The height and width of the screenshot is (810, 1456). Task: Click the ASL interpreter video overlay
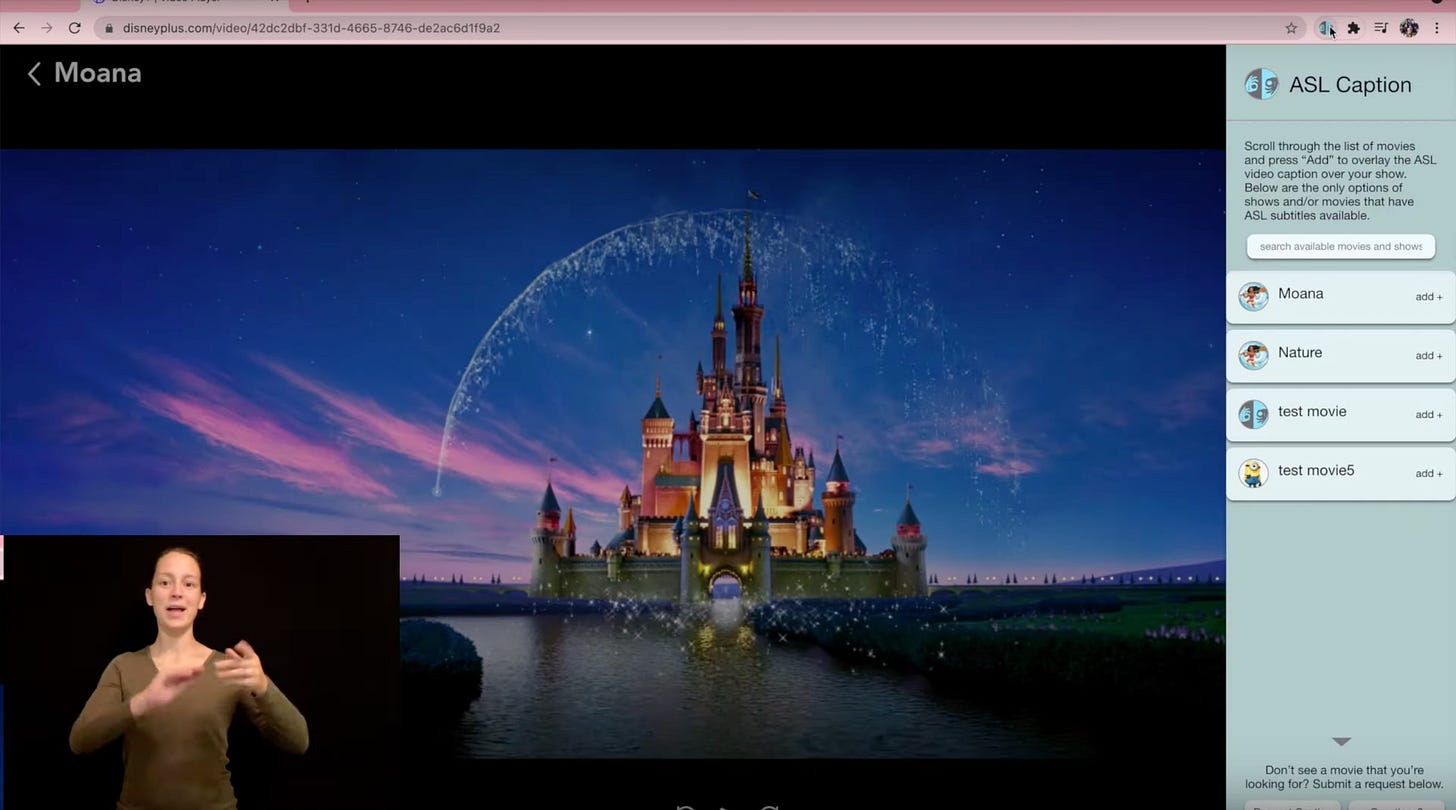pos(200,672)
